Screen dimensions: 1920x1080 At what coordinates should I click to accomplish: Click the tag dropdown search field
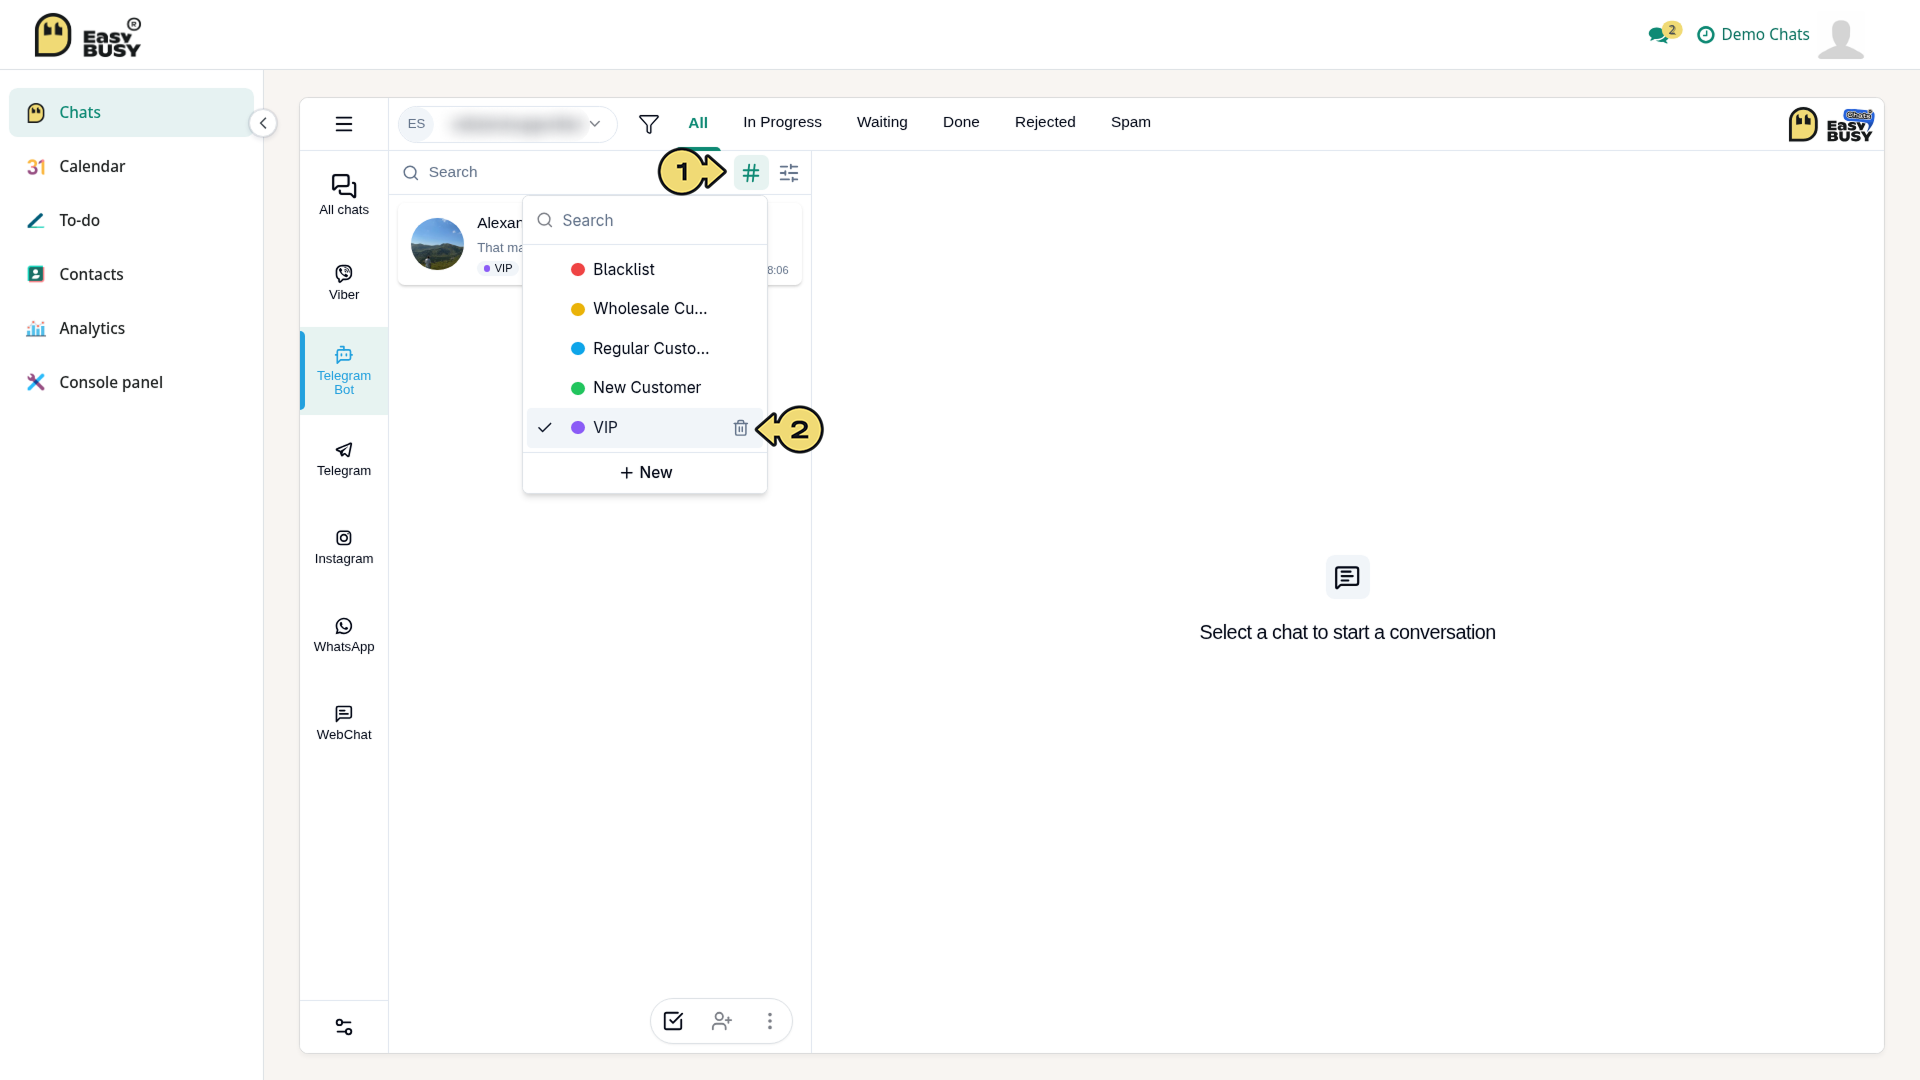click(x=645, y=220)
